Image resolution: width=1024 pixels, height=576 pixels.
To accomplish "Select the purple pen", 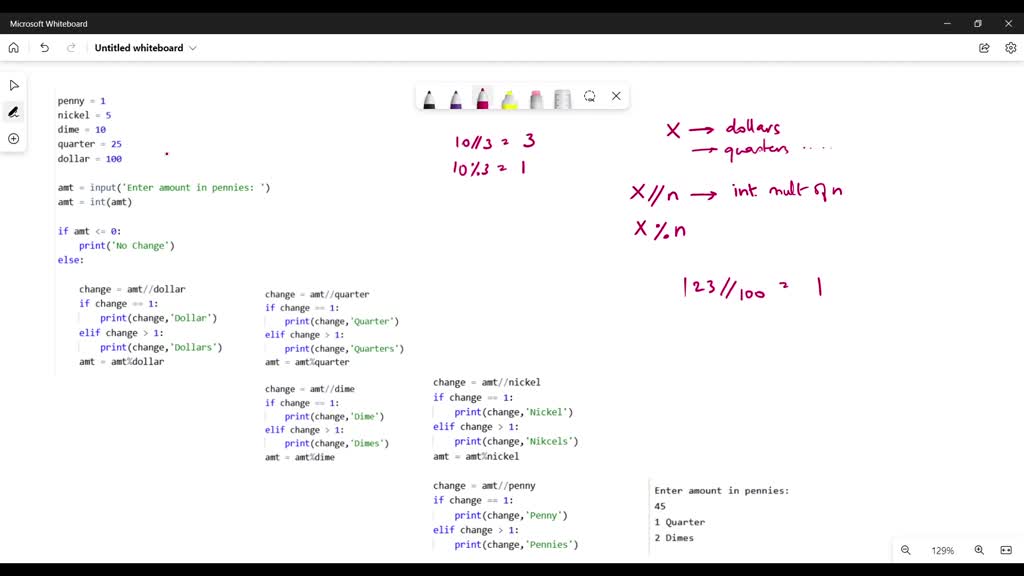I will (456, 96).
